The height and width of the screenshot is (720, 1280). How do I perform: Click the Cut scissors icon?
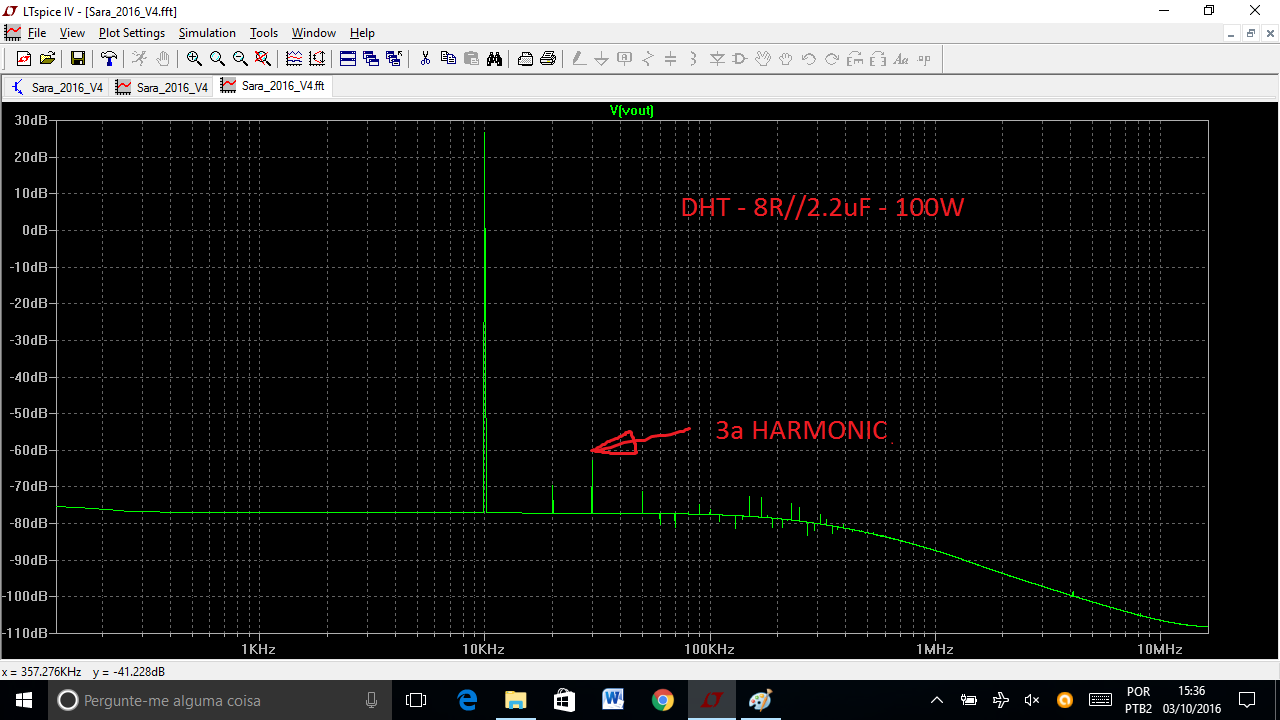(x=425, y=59)
